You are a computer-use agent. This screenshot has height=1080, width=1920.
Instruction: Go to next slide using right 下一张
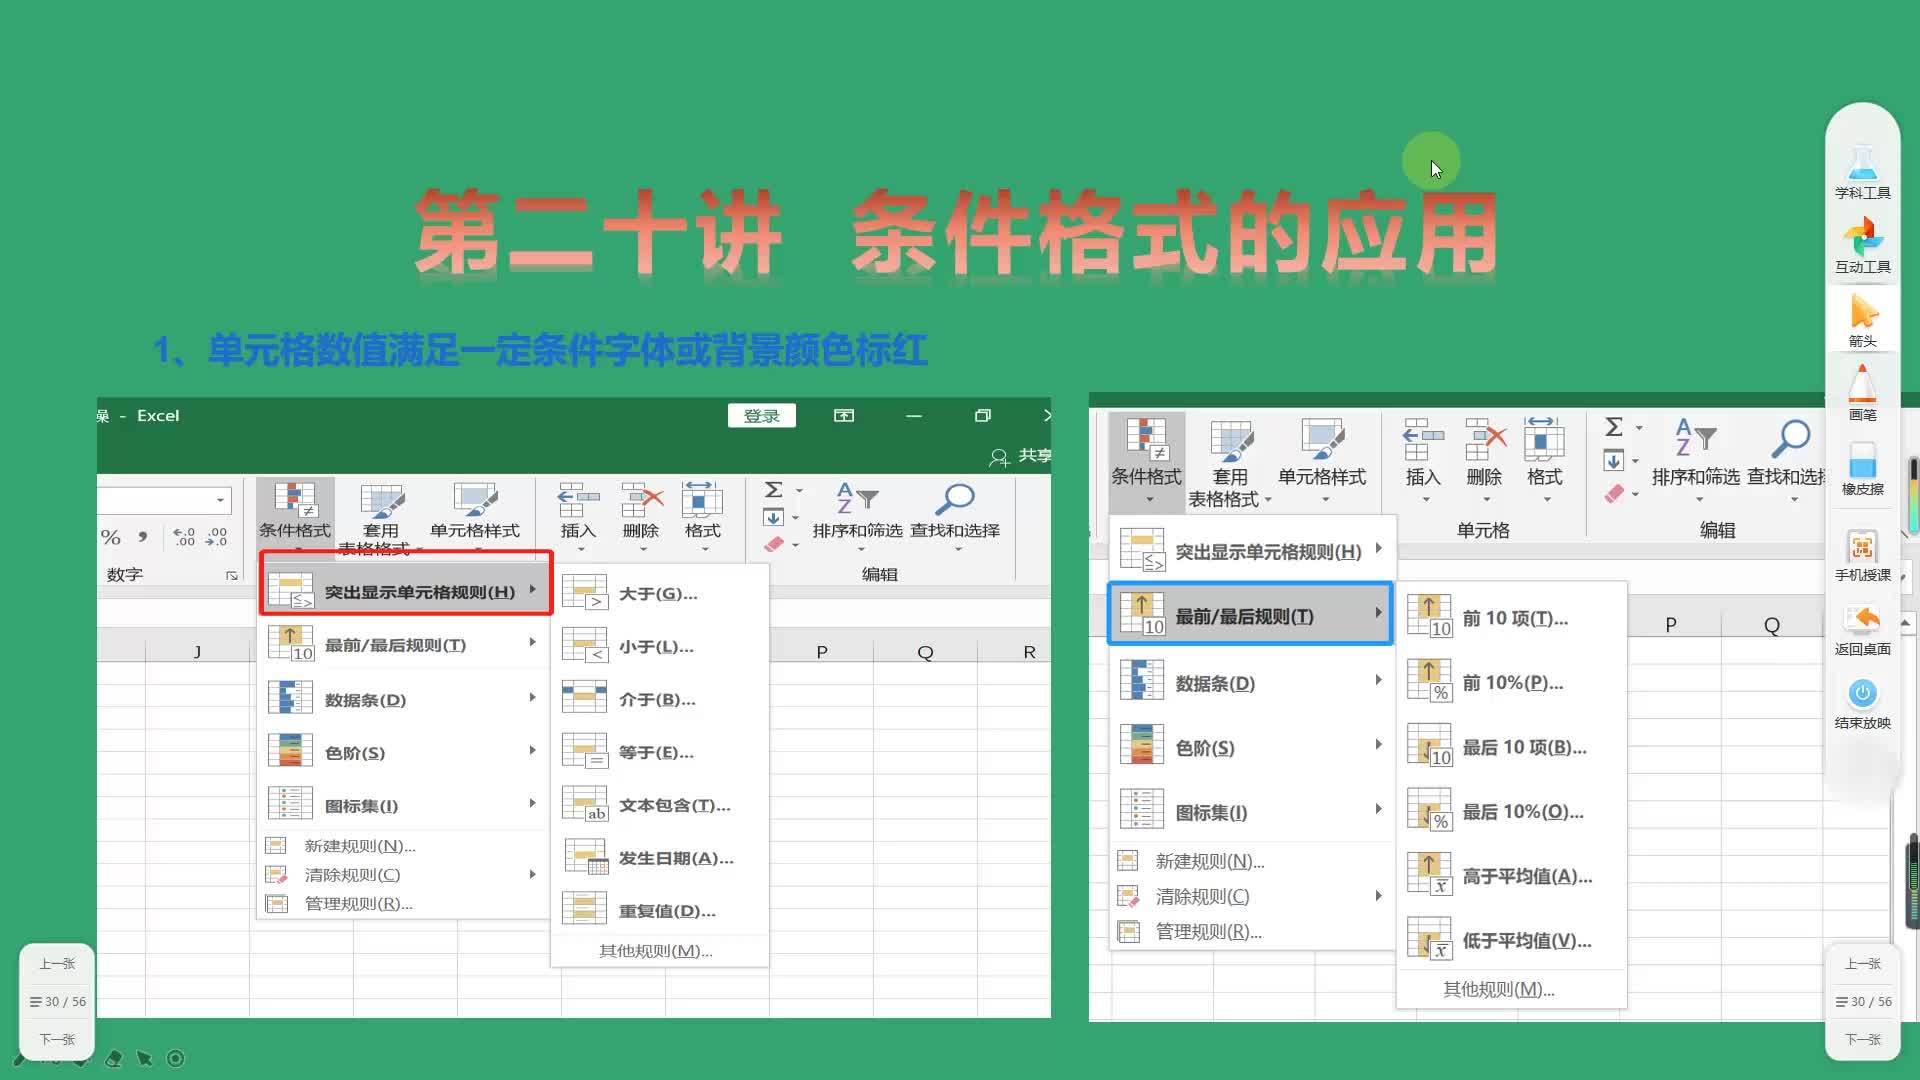point(1862,1039)
